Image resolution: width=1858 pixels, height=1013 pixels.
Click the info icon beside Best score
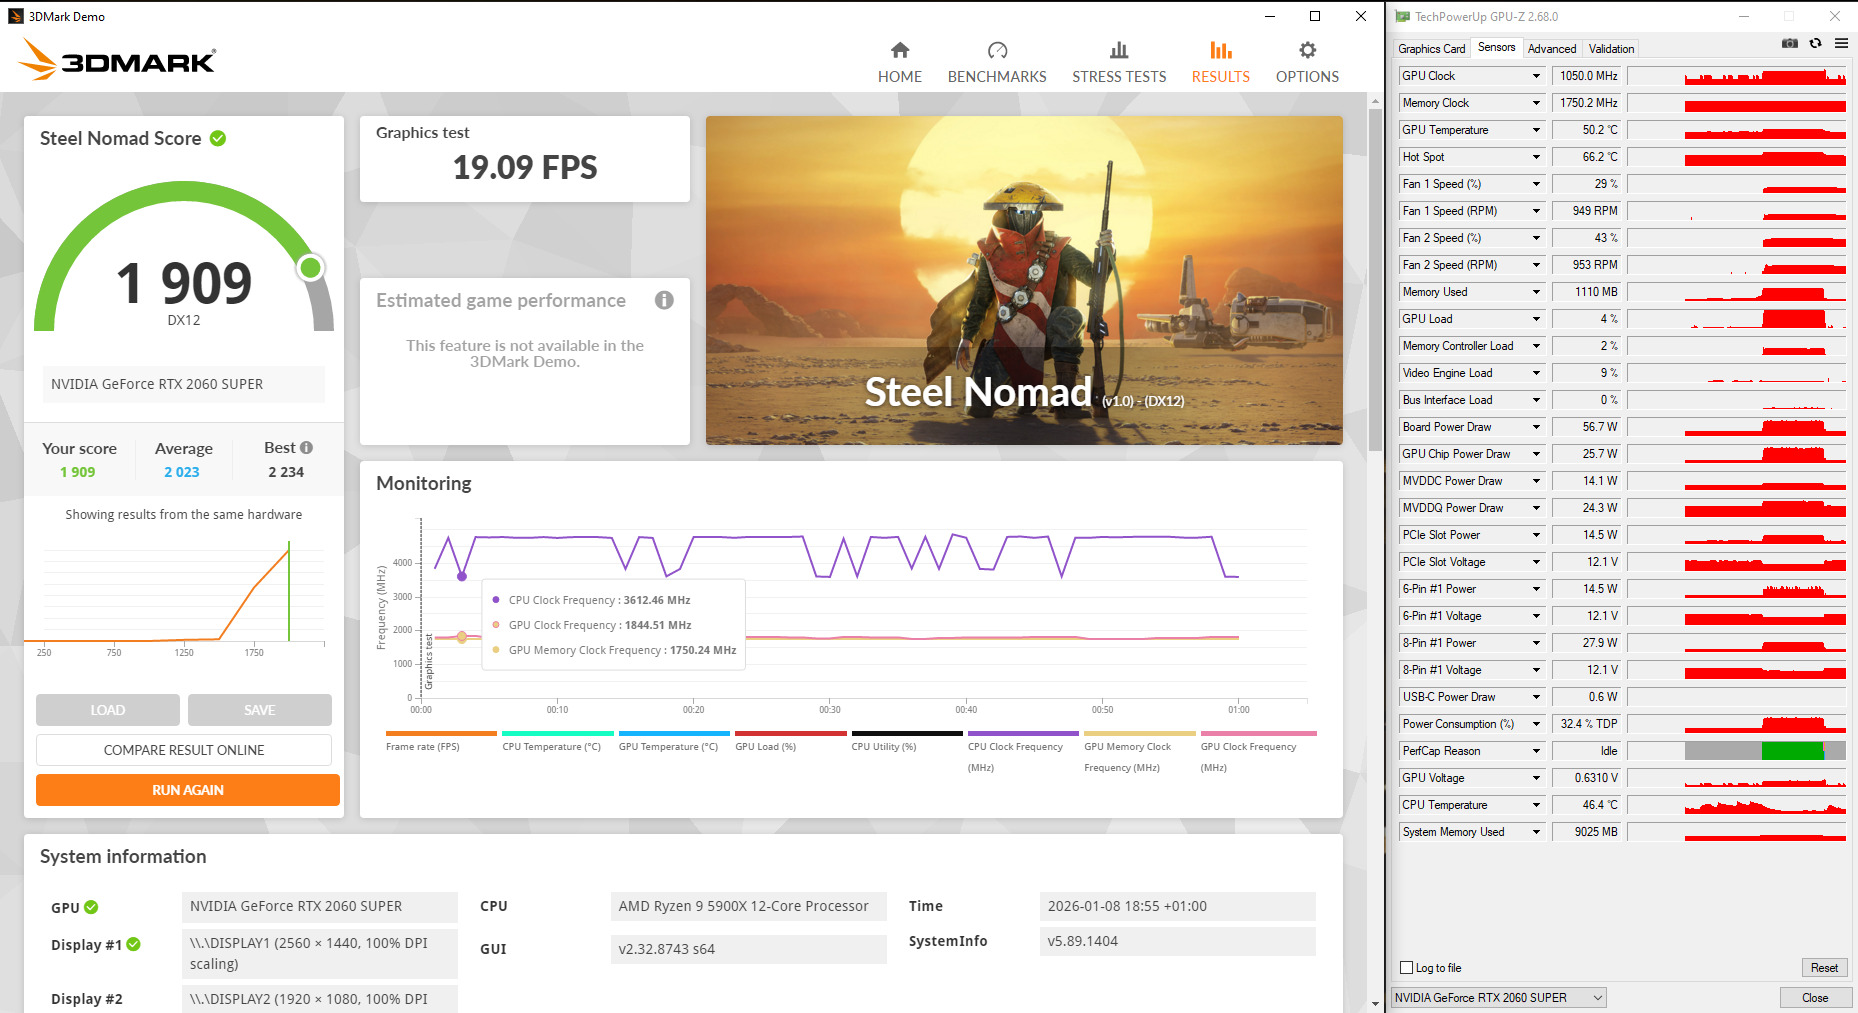click(306, 448)
